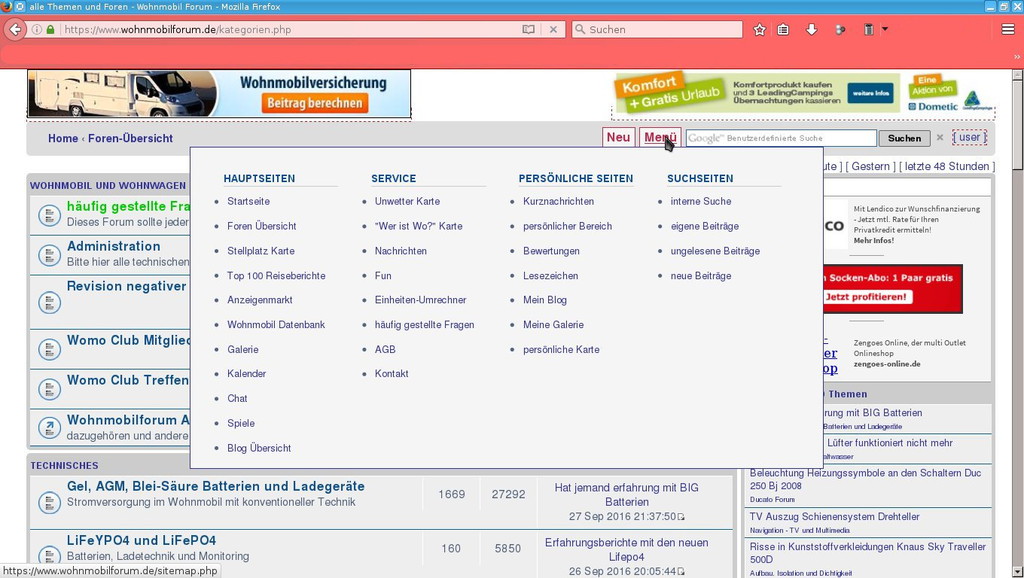Click forum icon beside Administration
Image resolution: width=1024 pixels, height=578 pixels.
click(x=49, y=255)
